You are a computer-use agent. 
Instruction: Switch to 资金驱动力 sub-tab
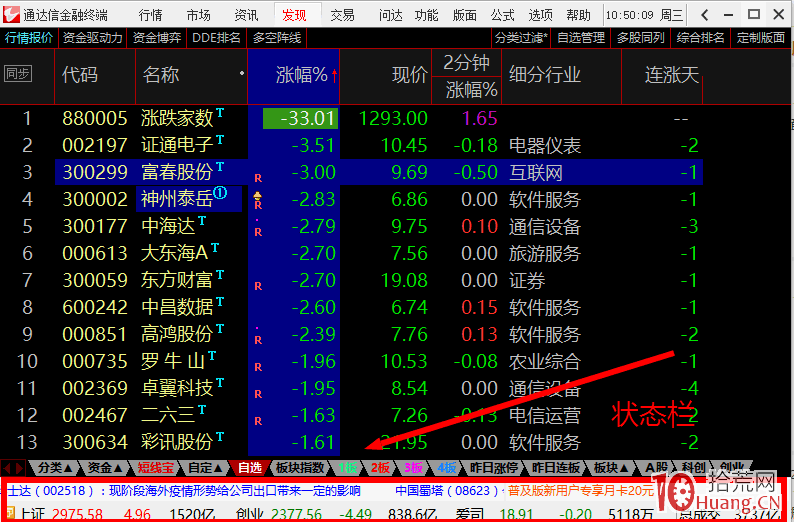(x=93, y=38)
